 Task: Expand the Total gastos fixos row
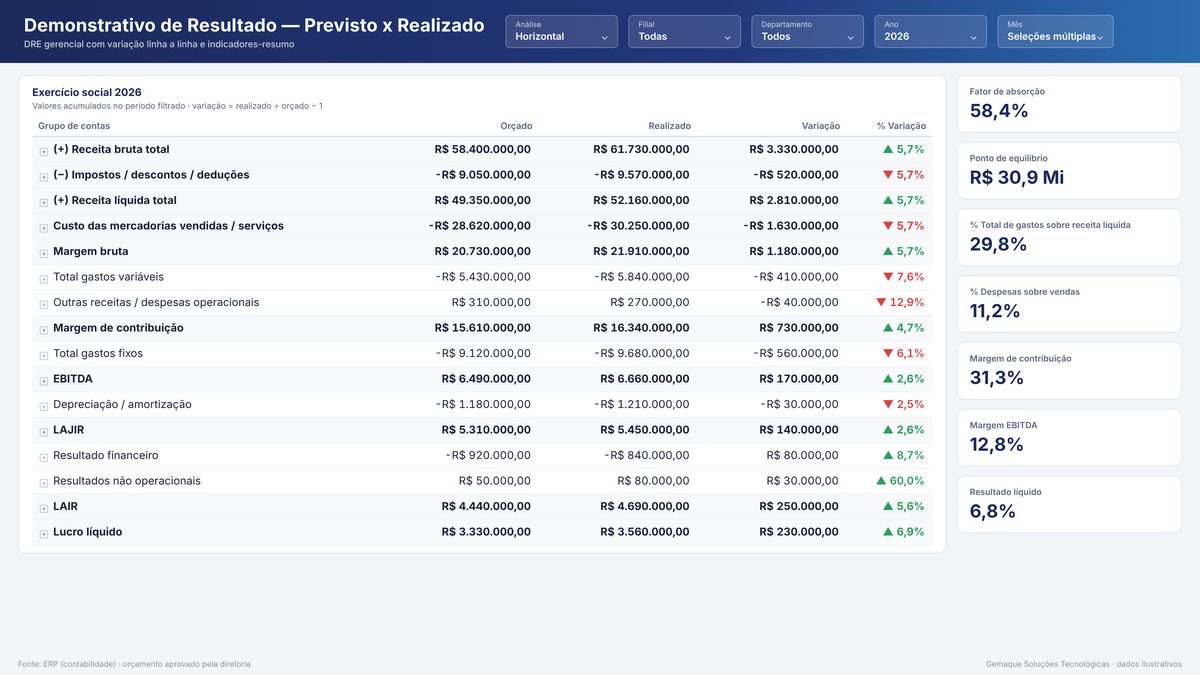click(44, 355)
